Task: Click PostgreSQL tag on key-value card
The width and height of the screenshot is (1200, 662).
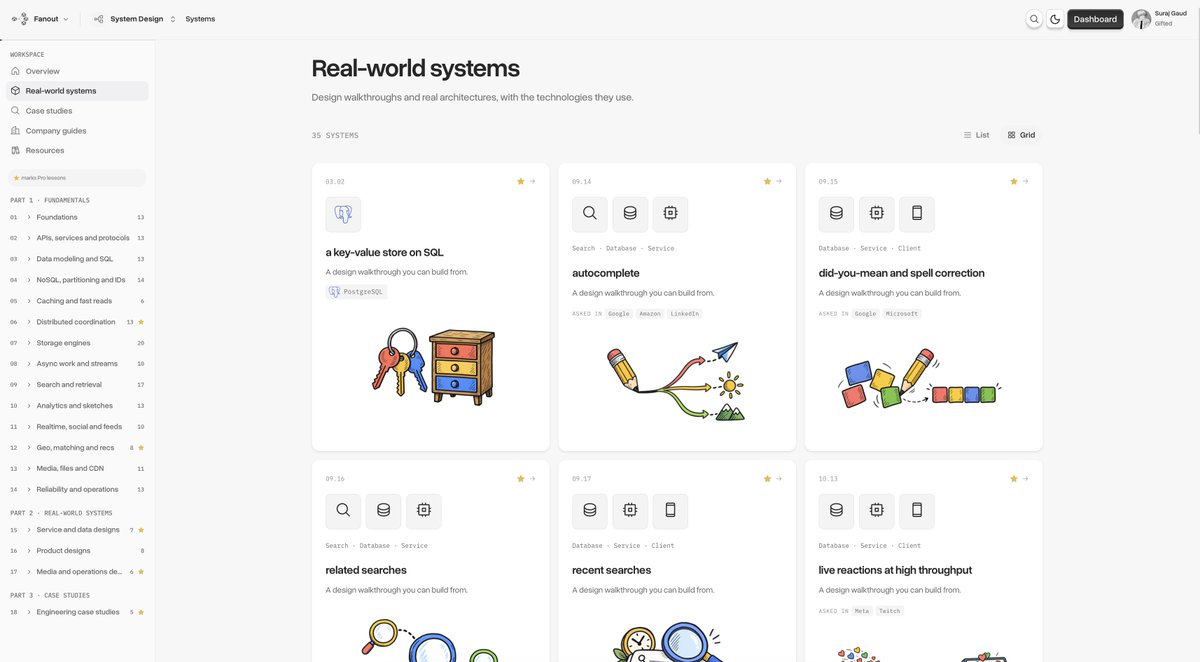Action: click(356, 292)
